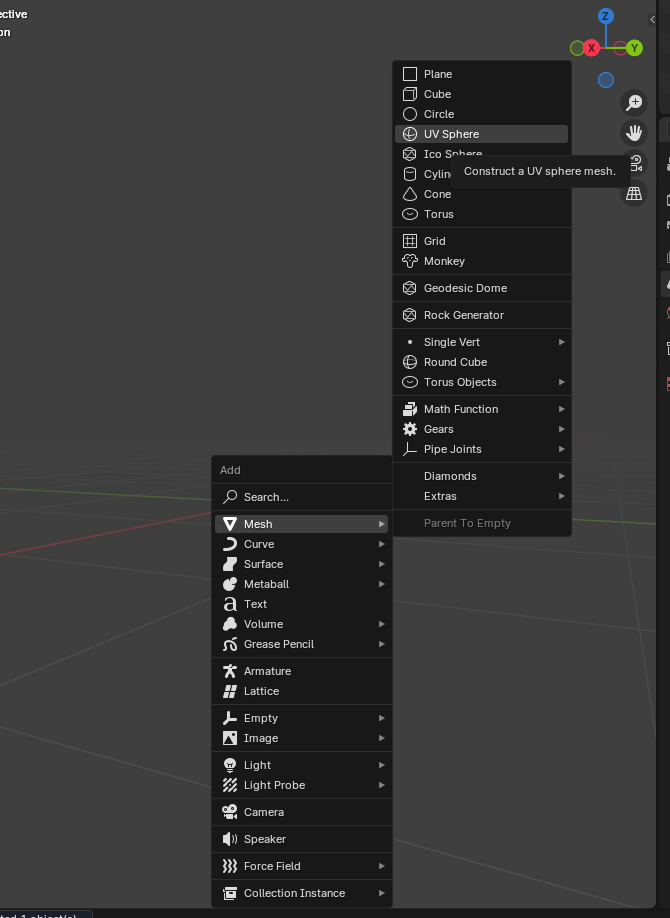Add a Torus mesh
Viewport: 670px width, 918px height.
point(481,214)
